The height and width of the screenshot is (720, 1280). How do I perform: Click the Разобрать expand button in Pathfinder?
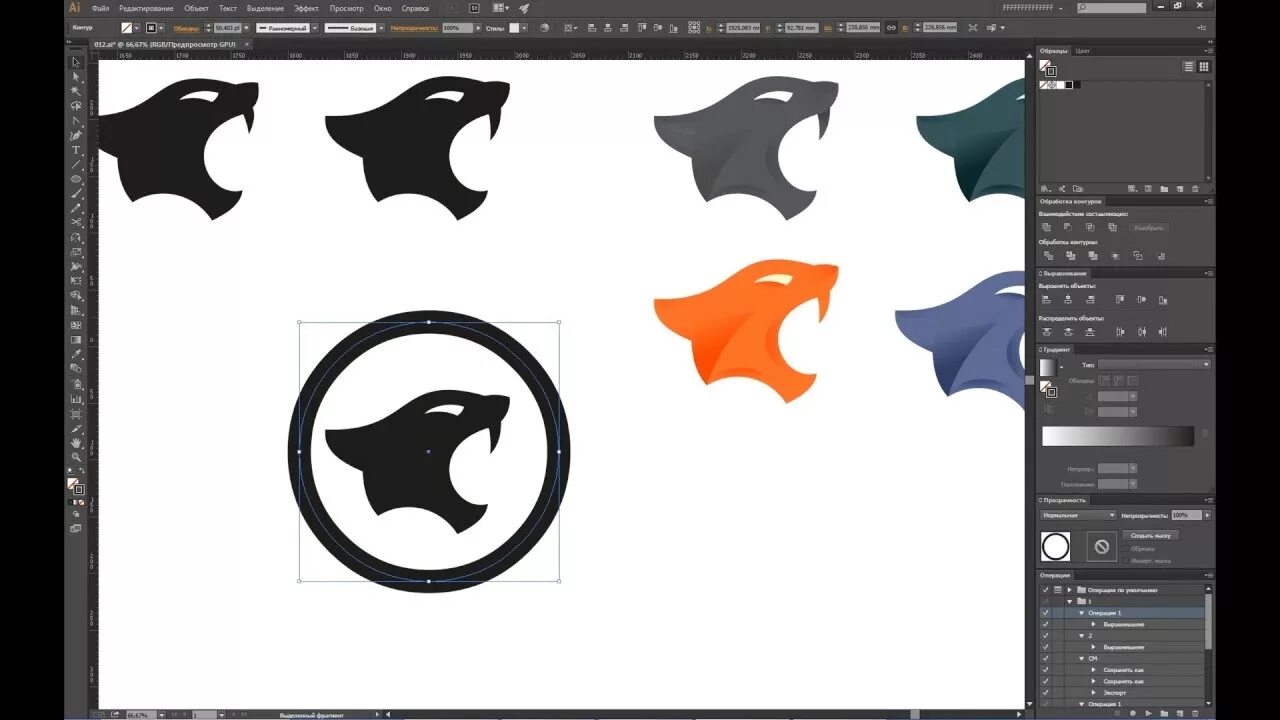[x=1148, y=227]
